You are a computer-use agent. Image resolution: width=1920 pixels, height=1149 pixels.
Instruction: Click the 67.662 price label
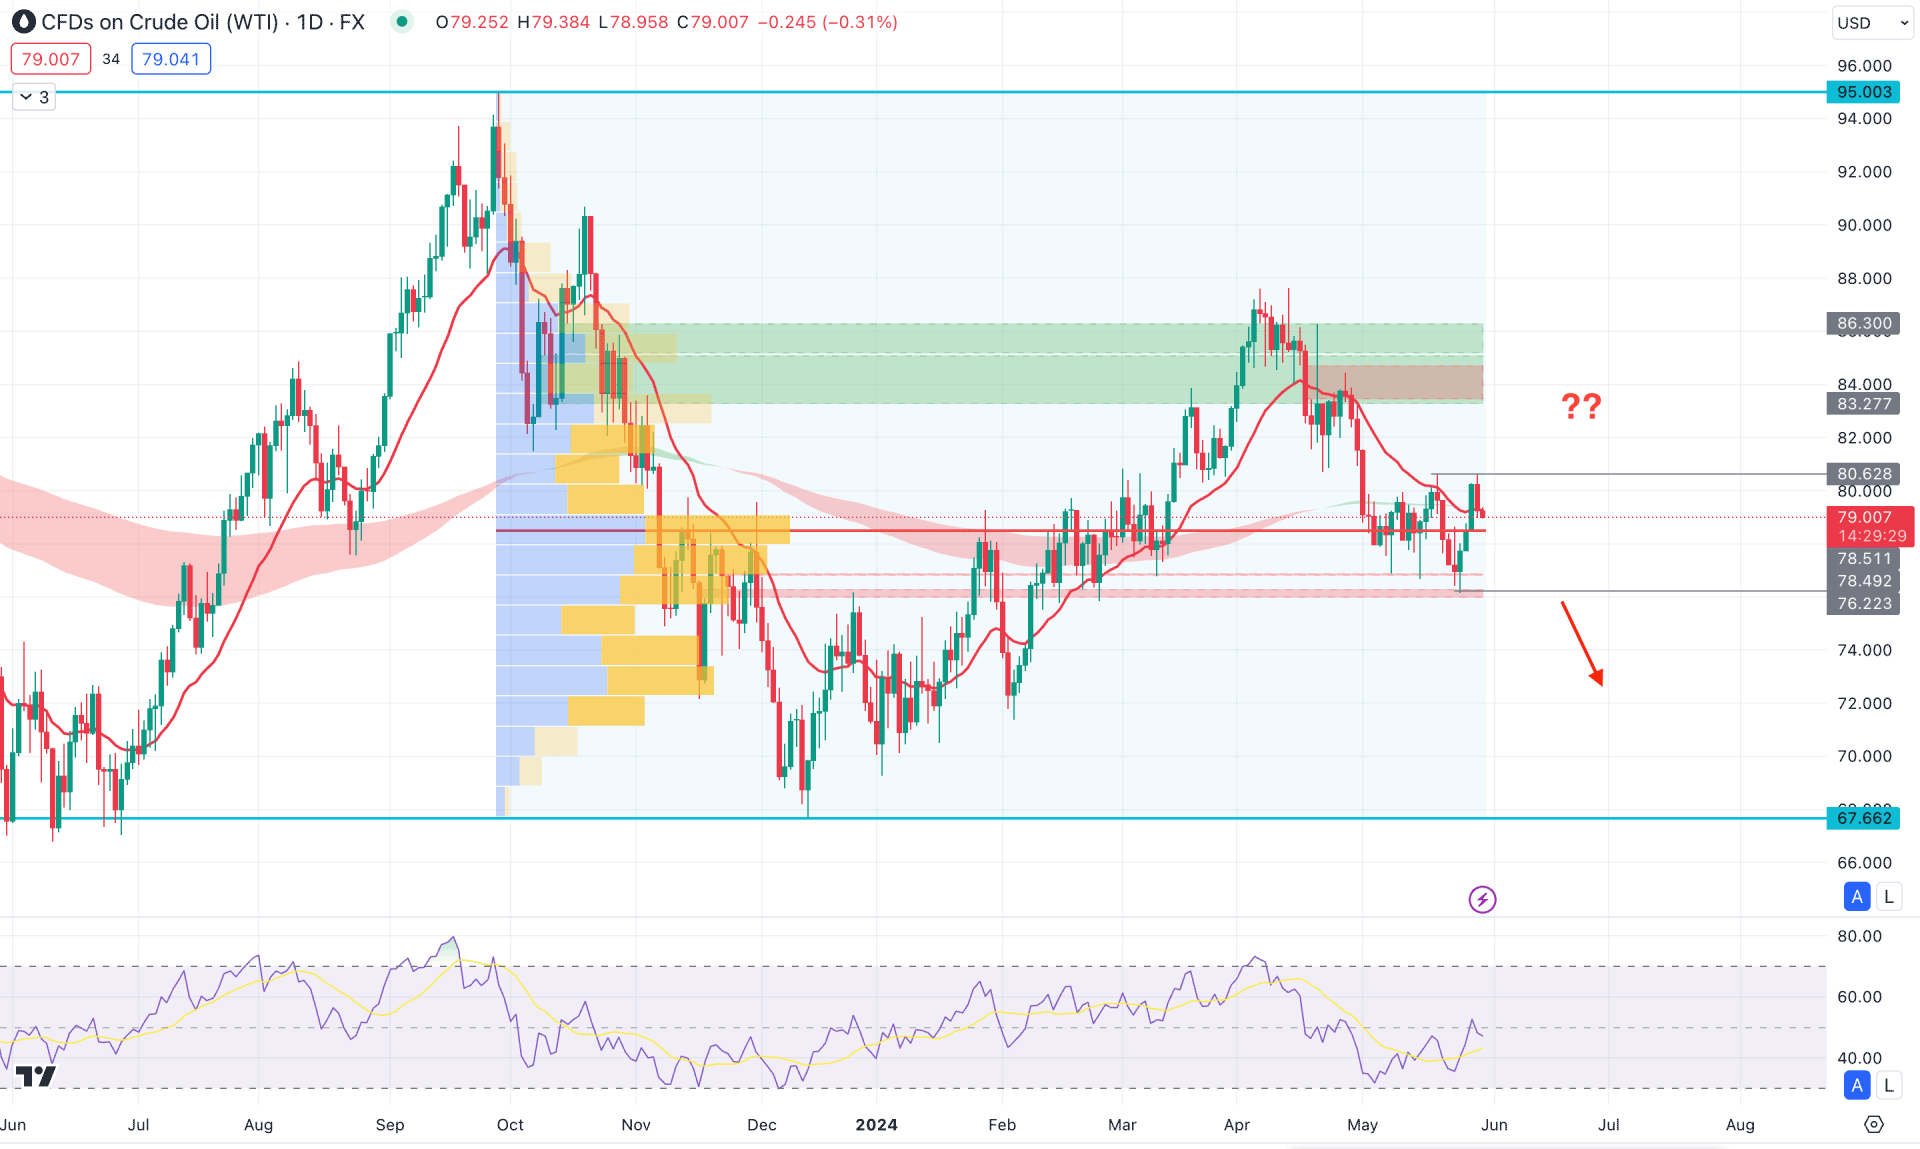click(x=1864, y=818)
